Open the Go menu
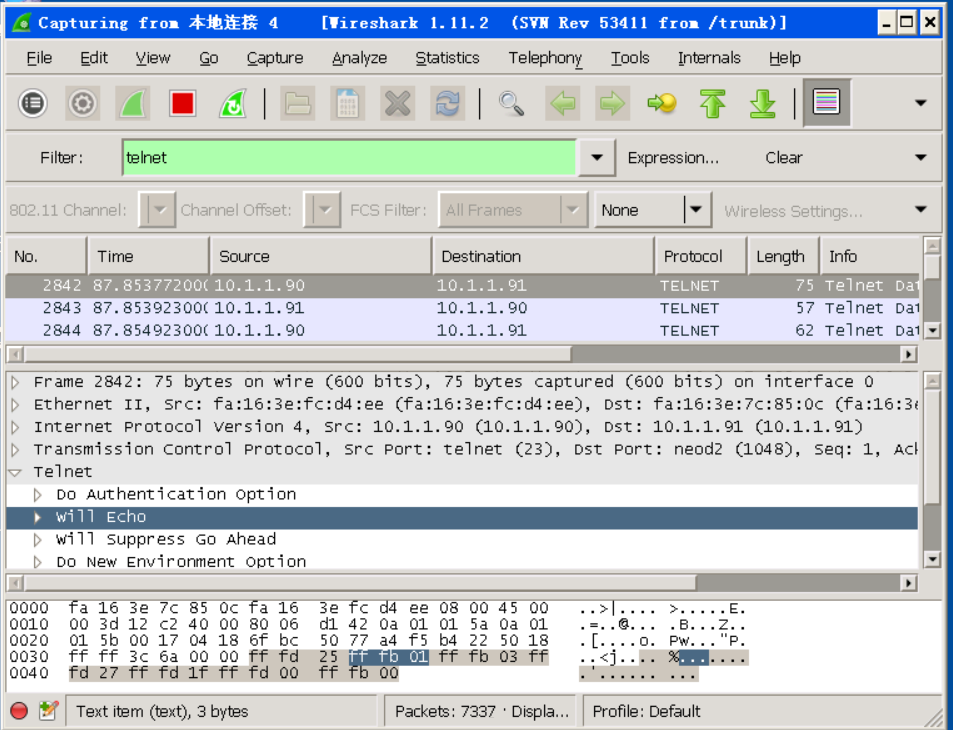Image resolution: width=953 pixels, height=730 pixels. click(208, 58)
